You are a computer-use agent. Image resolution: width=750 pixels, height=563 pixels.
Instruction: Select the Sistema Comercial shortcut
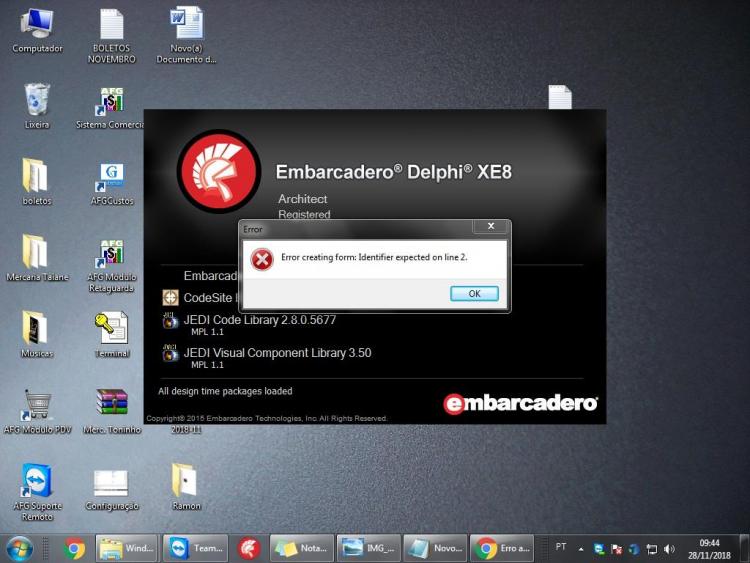pos(111,108)
